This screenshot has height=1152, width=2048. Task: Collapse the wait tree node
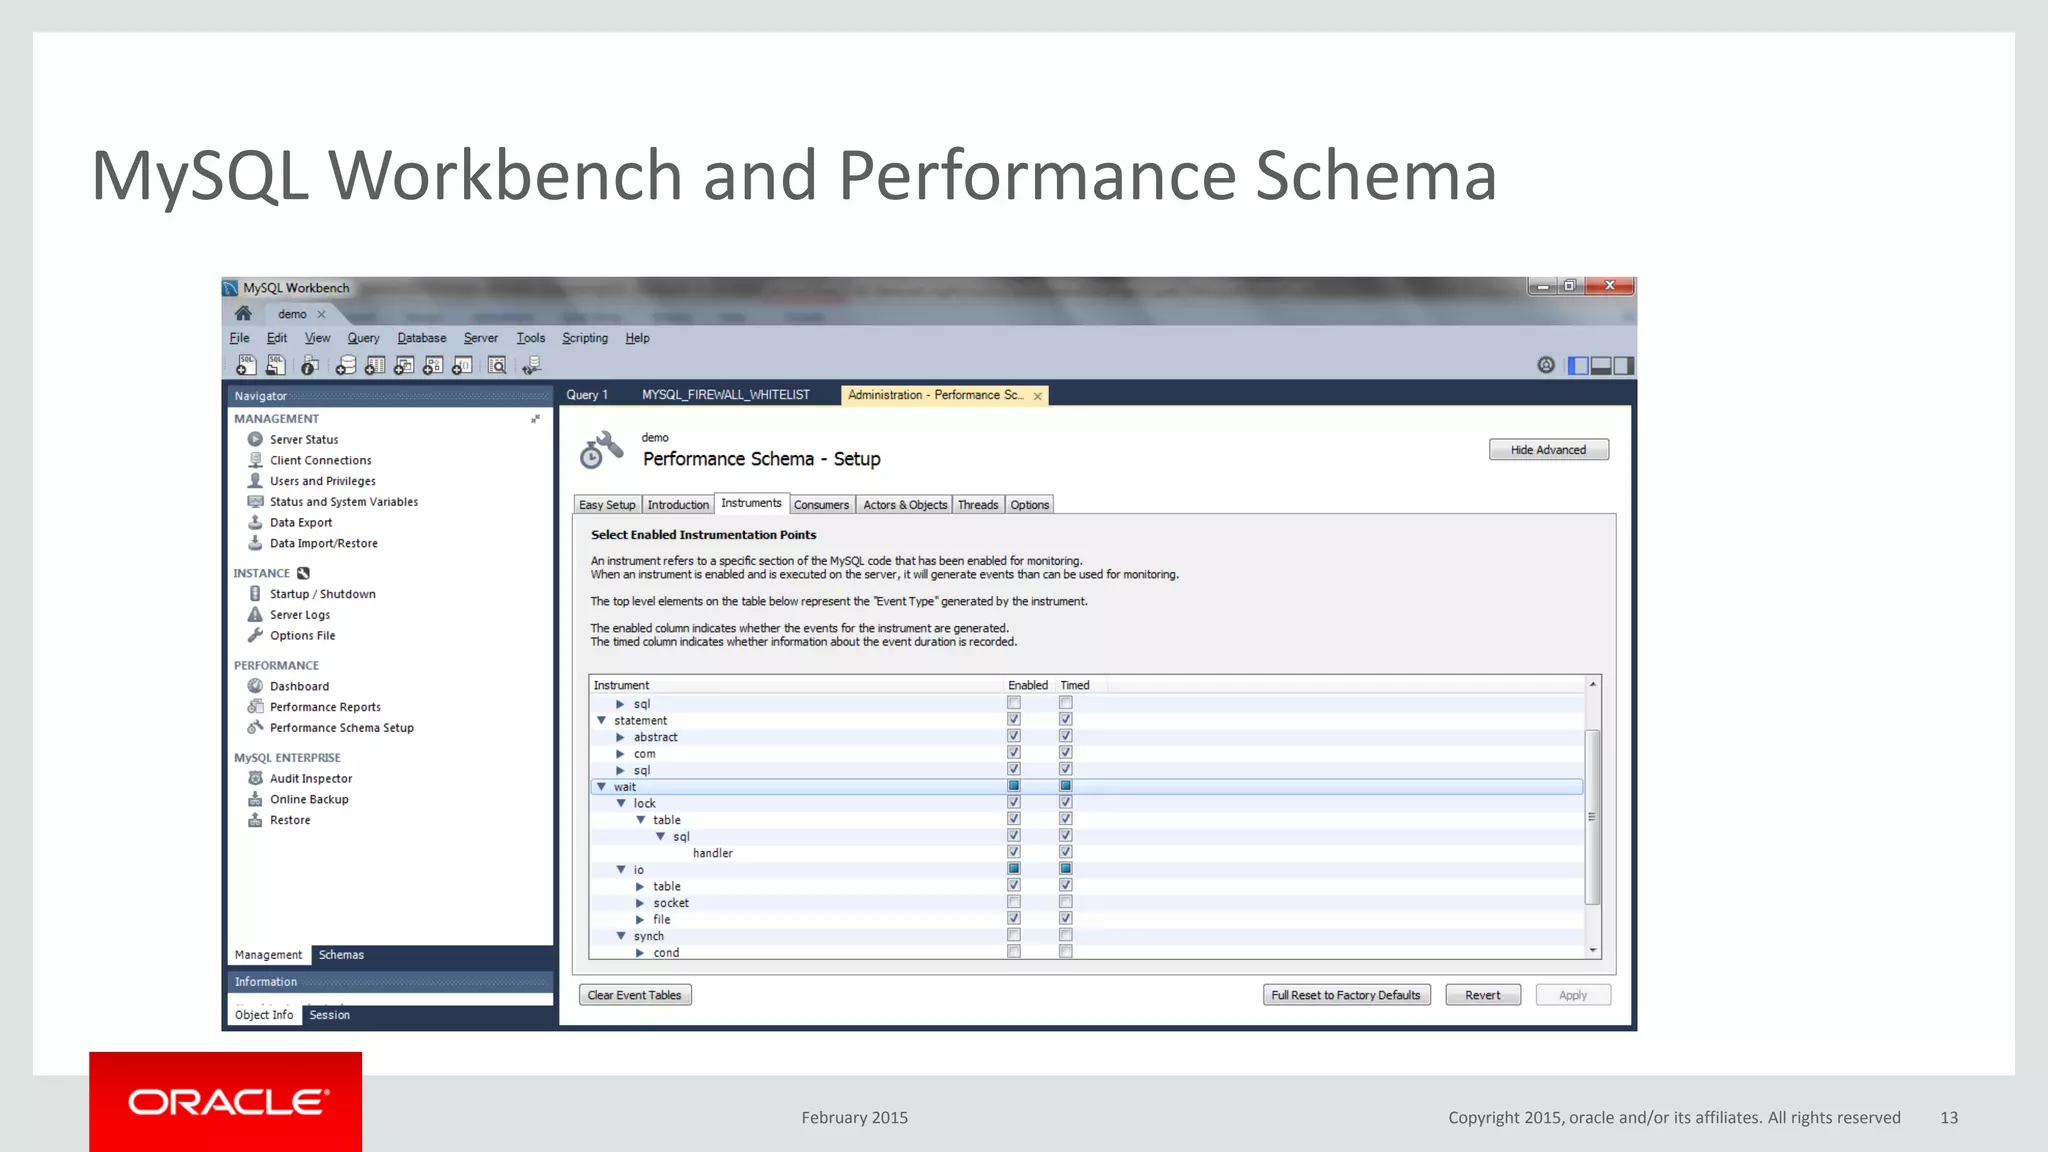602,787
